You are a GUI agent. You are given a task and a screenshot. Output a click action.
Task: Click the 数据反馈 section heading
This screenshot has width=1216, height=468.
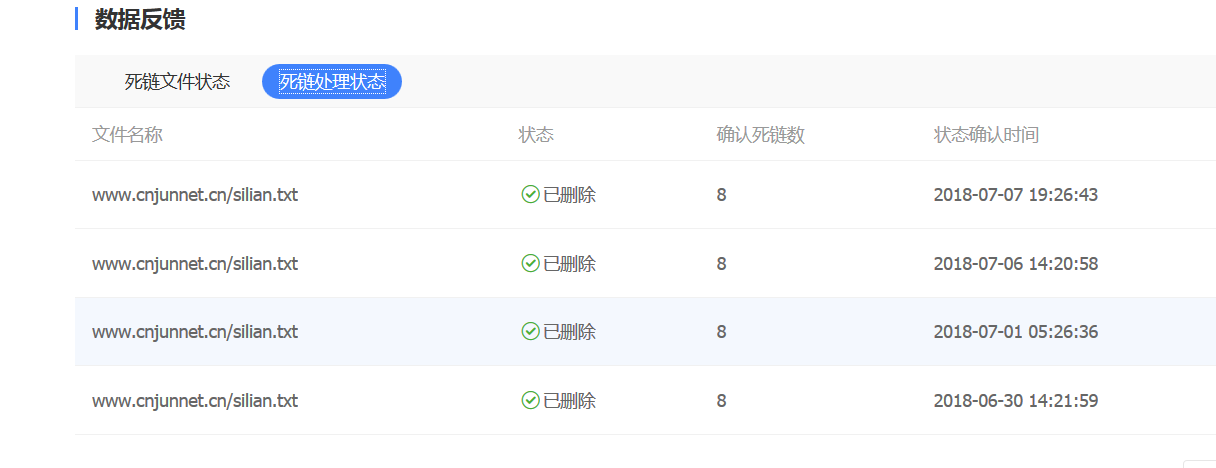click(x=140, y=19)
